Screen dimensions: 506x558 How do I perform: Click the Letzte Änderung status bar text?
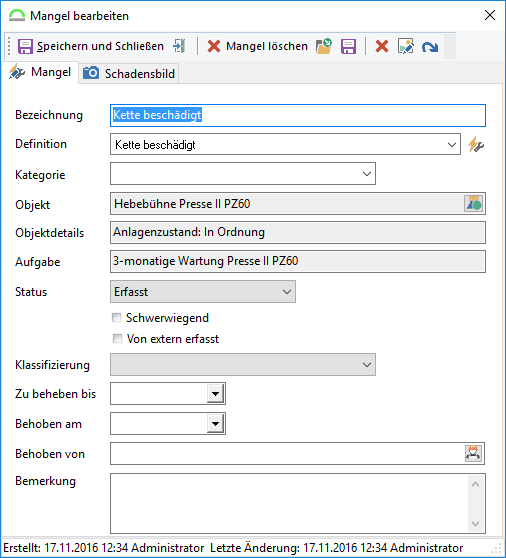point(337,548)
